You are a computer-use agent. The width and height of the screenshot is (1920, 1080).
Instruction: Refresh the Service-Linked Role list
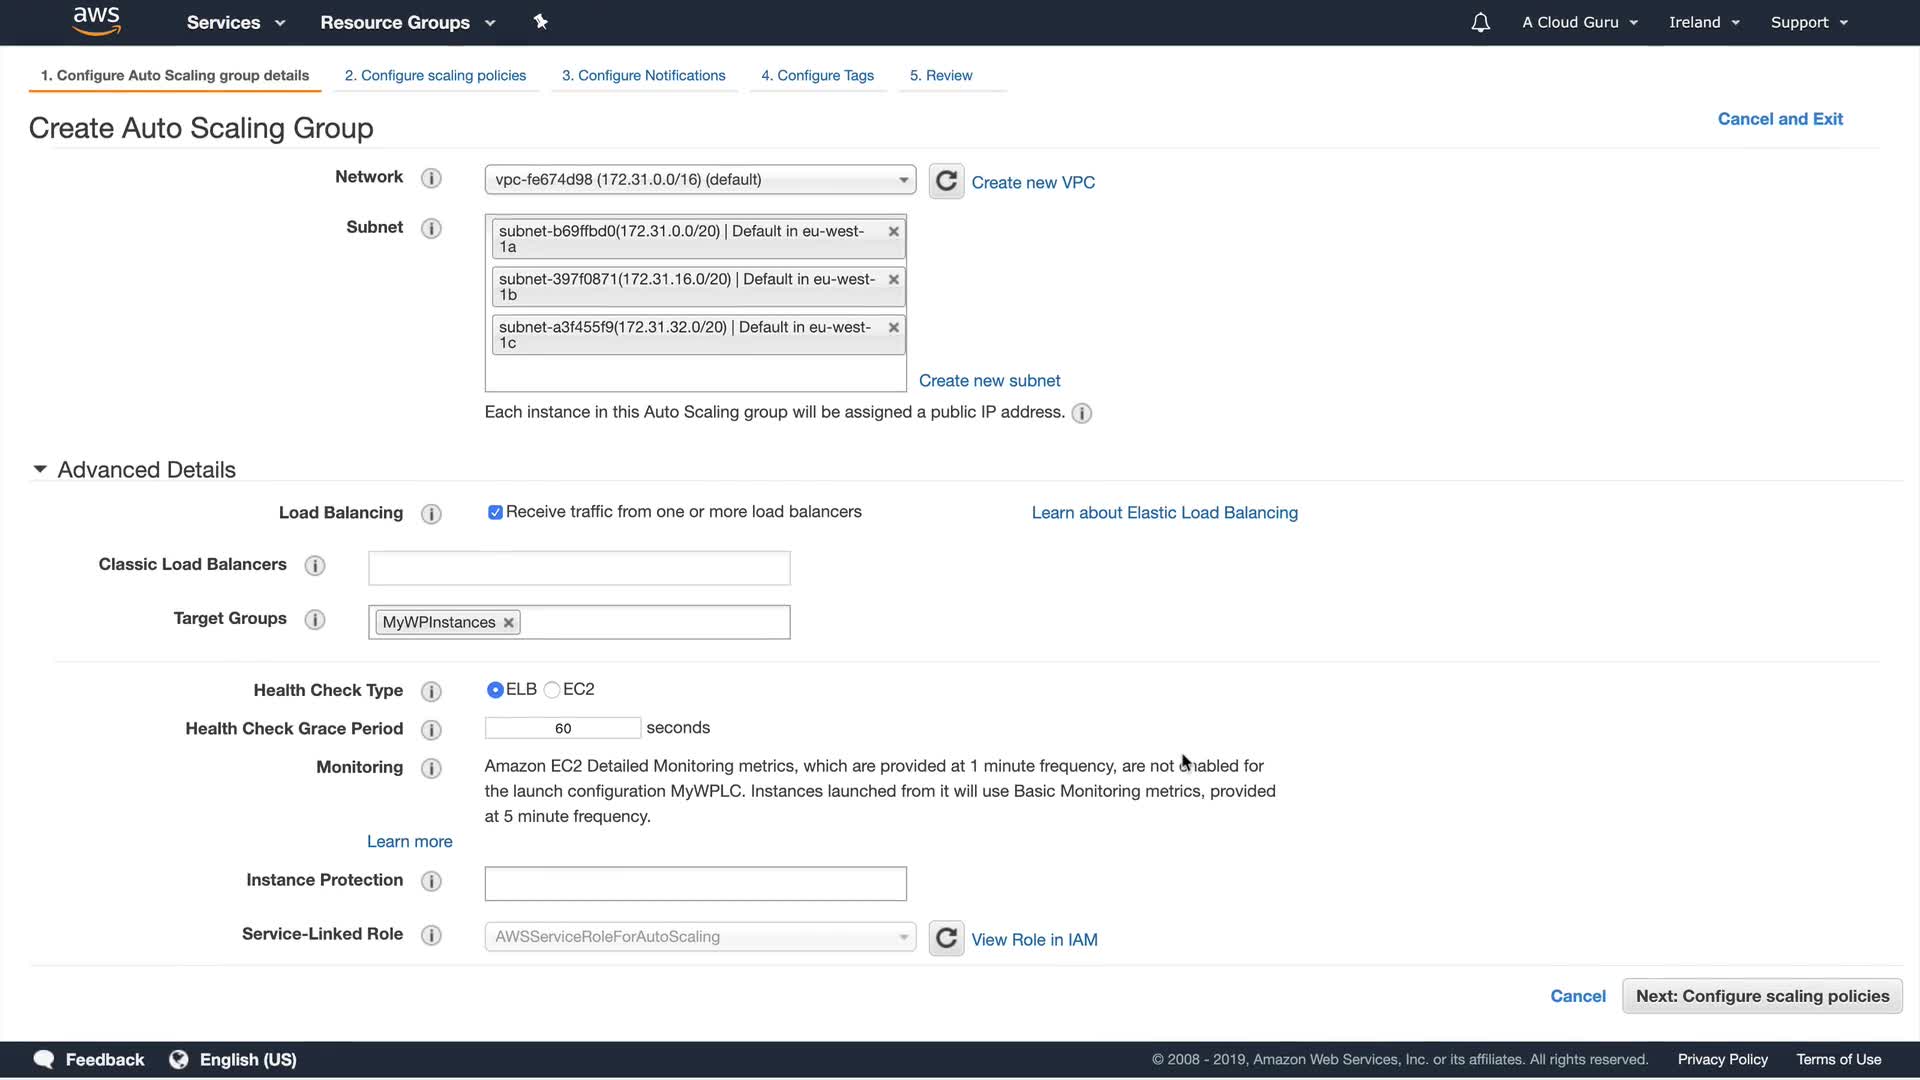click(x=946, y=938)
